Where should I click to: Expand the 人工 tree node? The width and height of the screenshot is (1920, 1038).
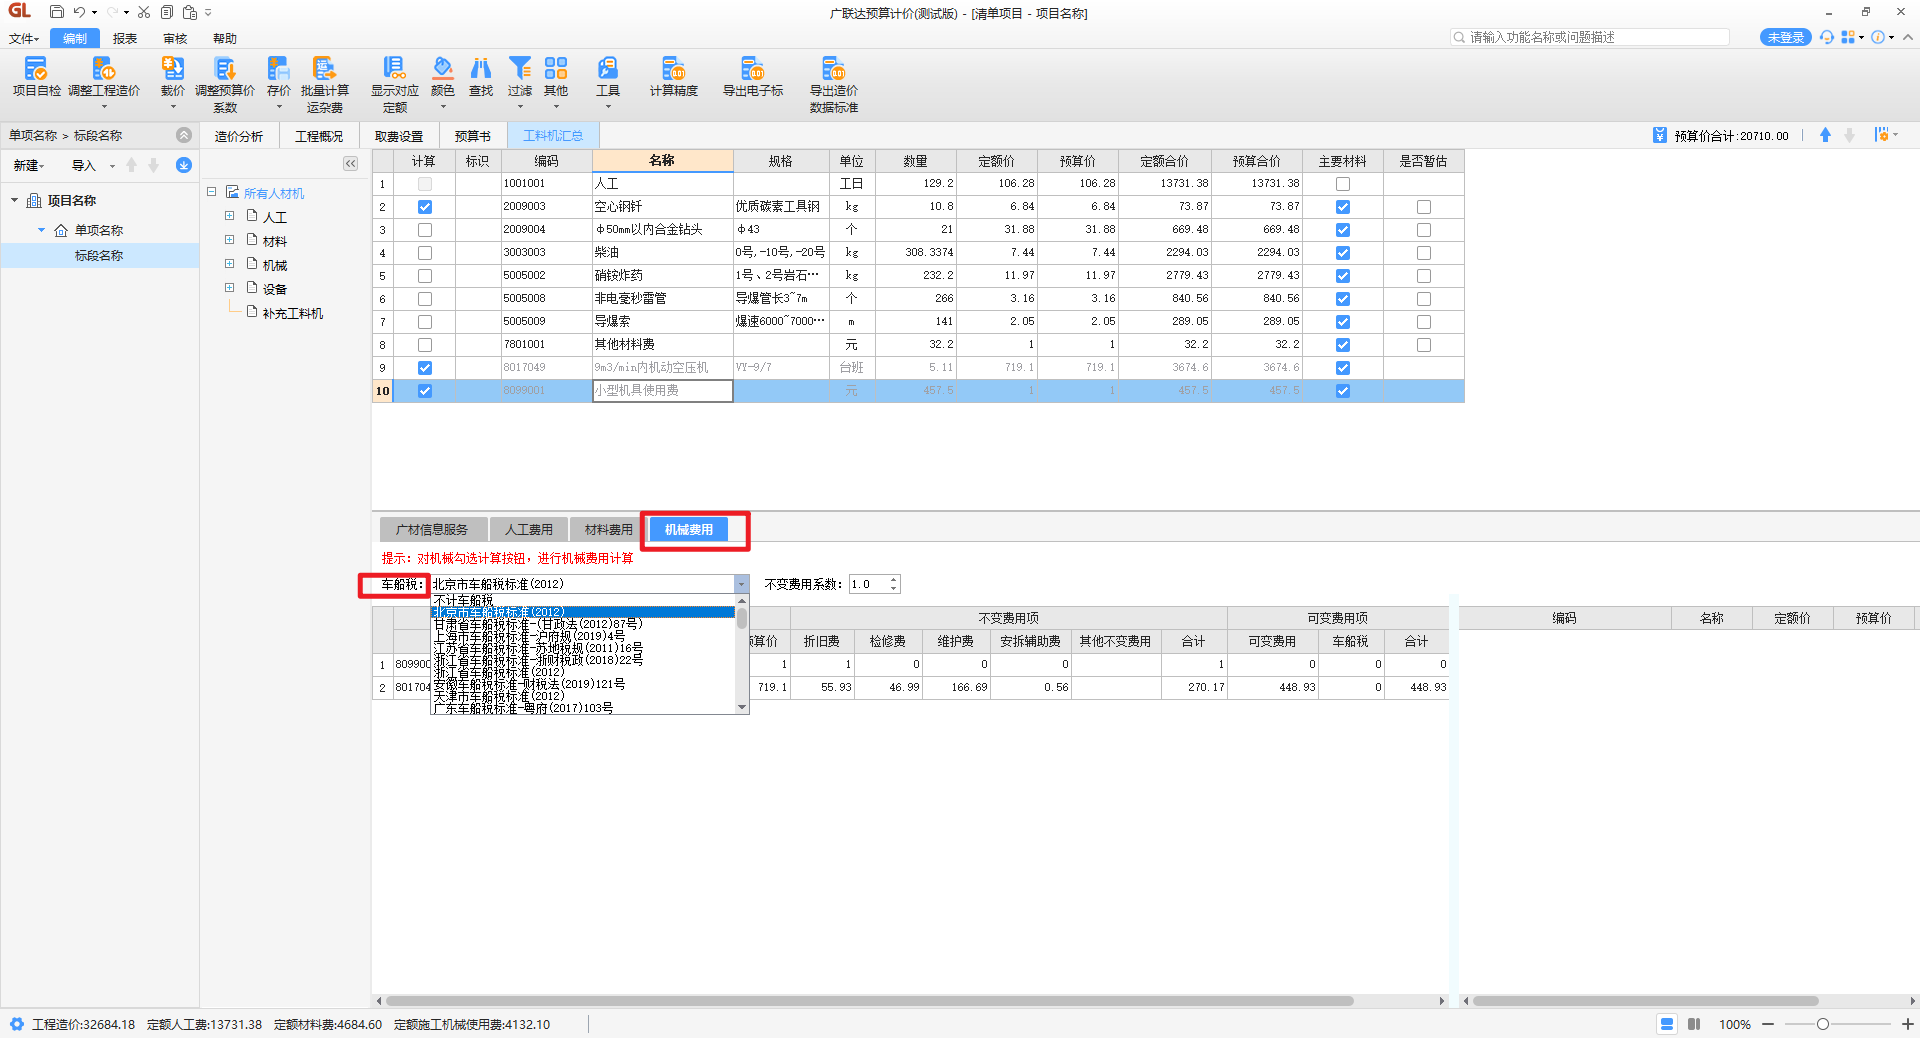click(x=229, y=216)
